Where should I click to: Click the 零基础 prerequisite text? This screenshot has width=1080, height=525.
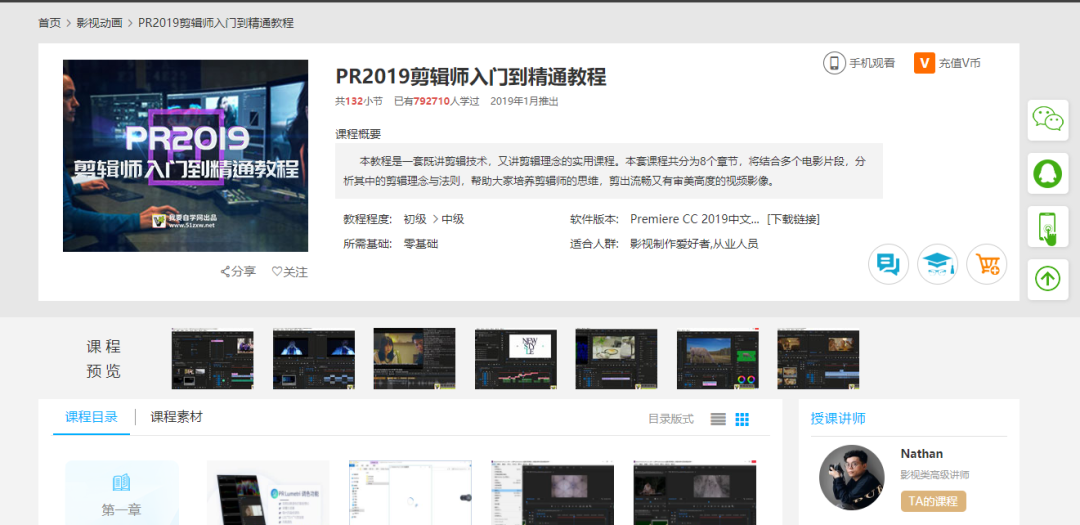pyautogui.click(x=421, y=244)
